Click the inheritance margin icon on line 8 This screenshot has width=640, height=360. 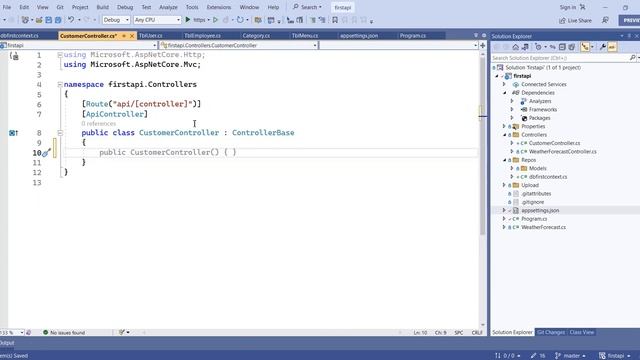pyautogui.click(x=13, y=133)
